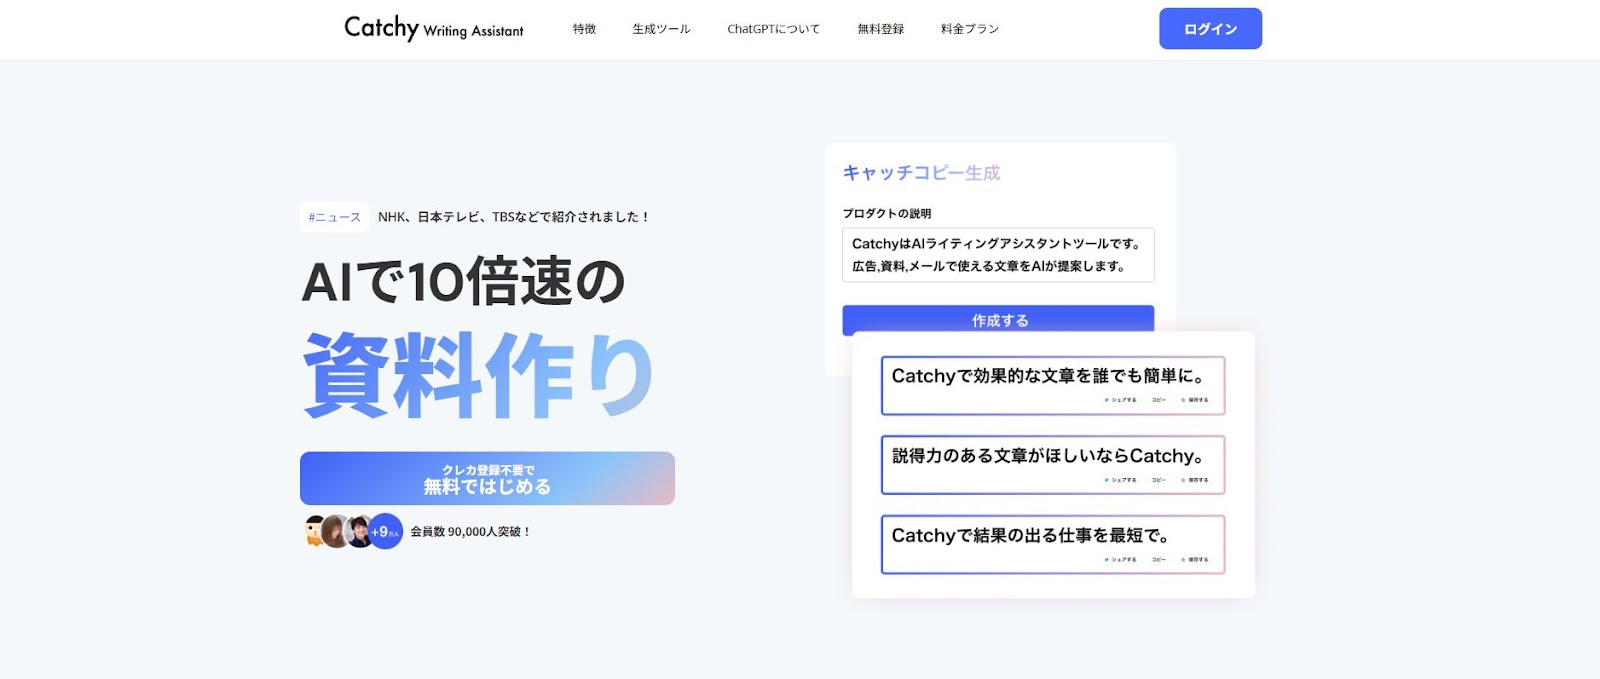1600x679 pixels.
Task: Save the 'Catchyで効果的な文章を誰でも簡単に。' result
Action: (x=1195, y=400)
